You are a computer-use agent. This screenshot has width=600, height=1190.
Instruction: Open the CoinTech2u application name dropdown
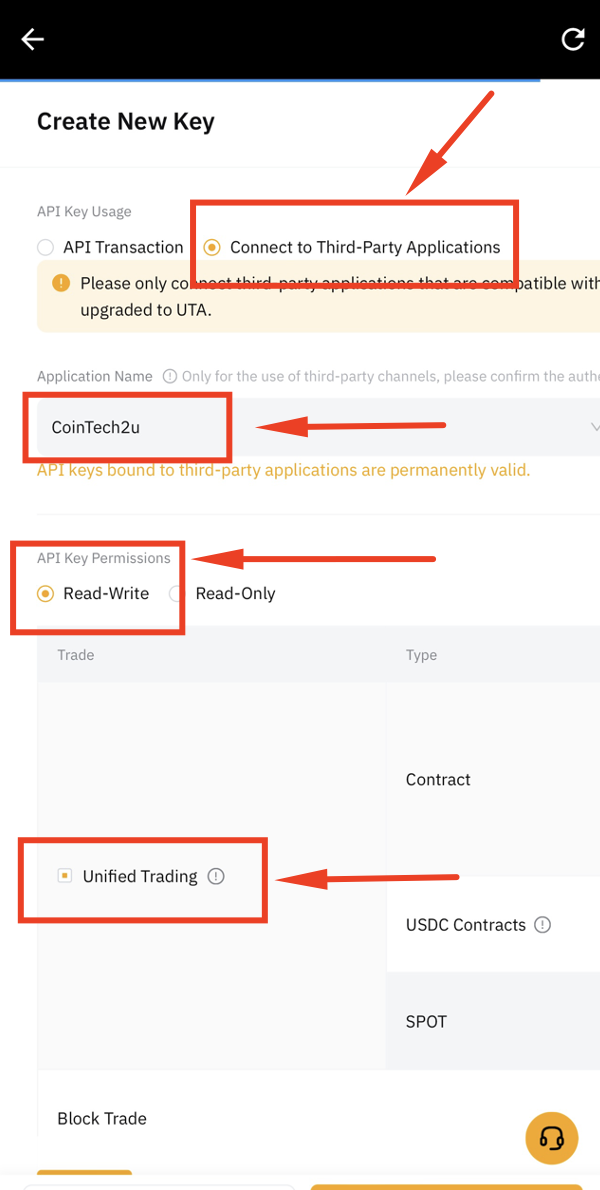tap(318, 427)
